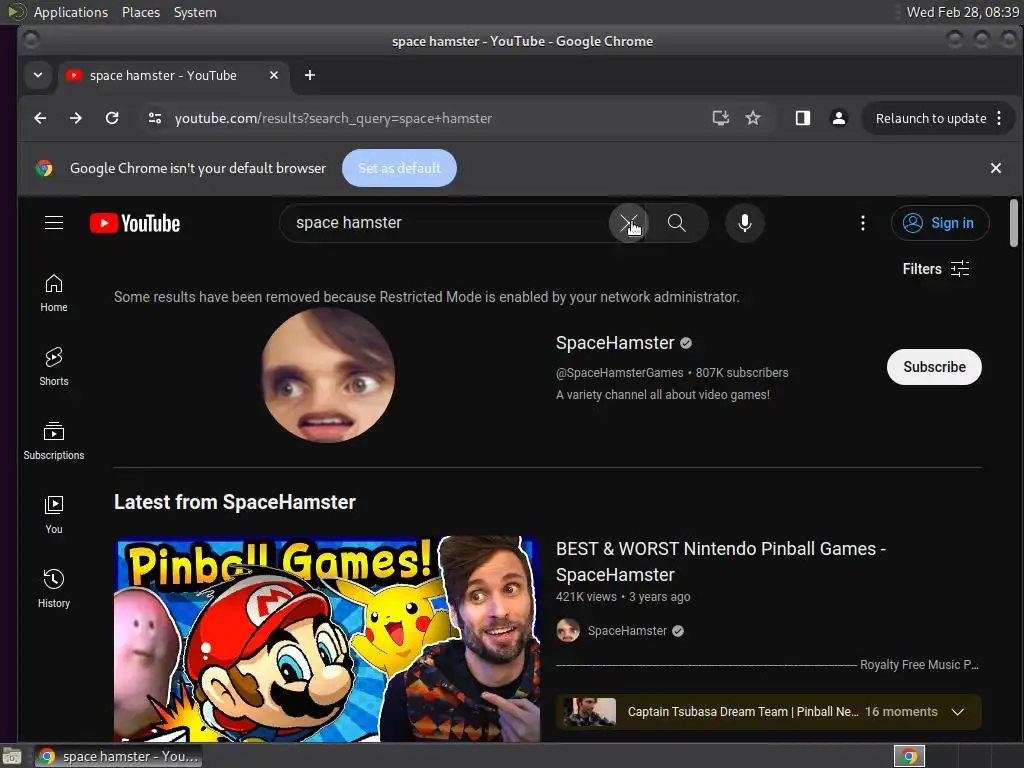Open the SpaceHamster channel title
This screenshot has width=1024, height=768.
coord(615,343)
